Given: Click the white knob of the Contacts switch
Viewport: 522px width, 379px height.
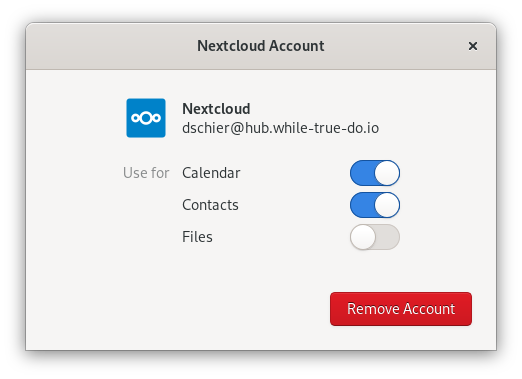Looking at the screenshot, I should click(387, 205).
